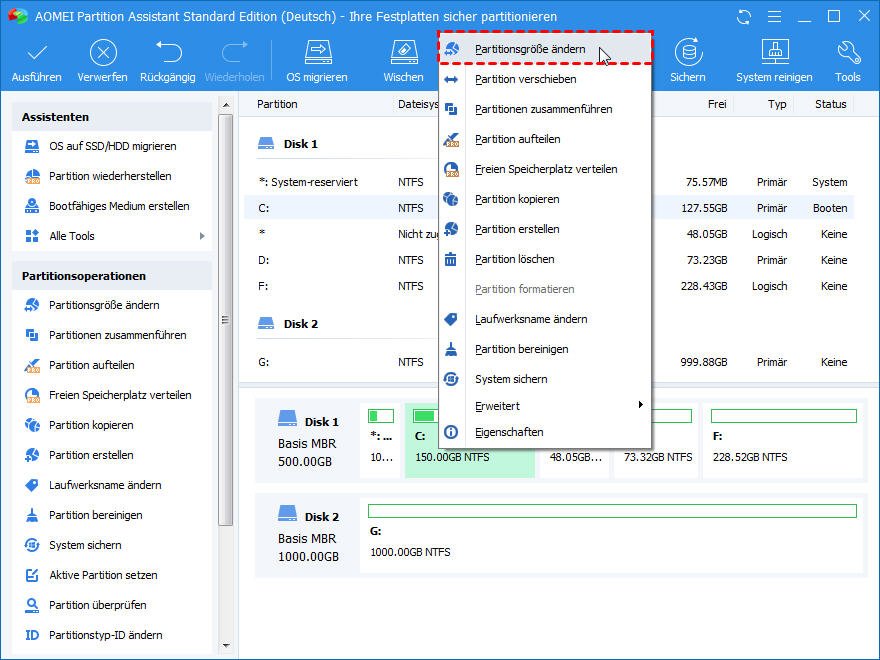Select the D: partition row in the list
The width and height of the screenshot is (880, 660).
549,260
